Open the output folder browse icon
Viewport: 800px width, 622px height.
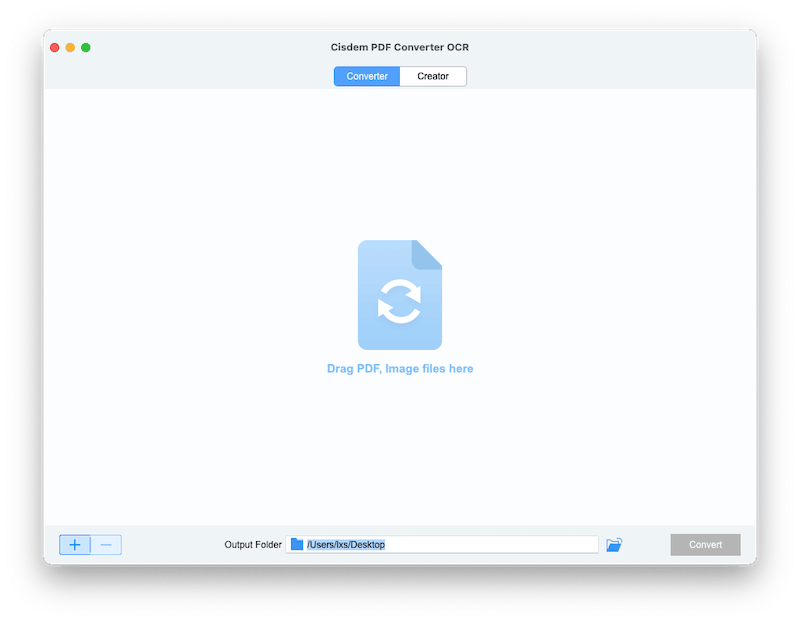(614, 544)
